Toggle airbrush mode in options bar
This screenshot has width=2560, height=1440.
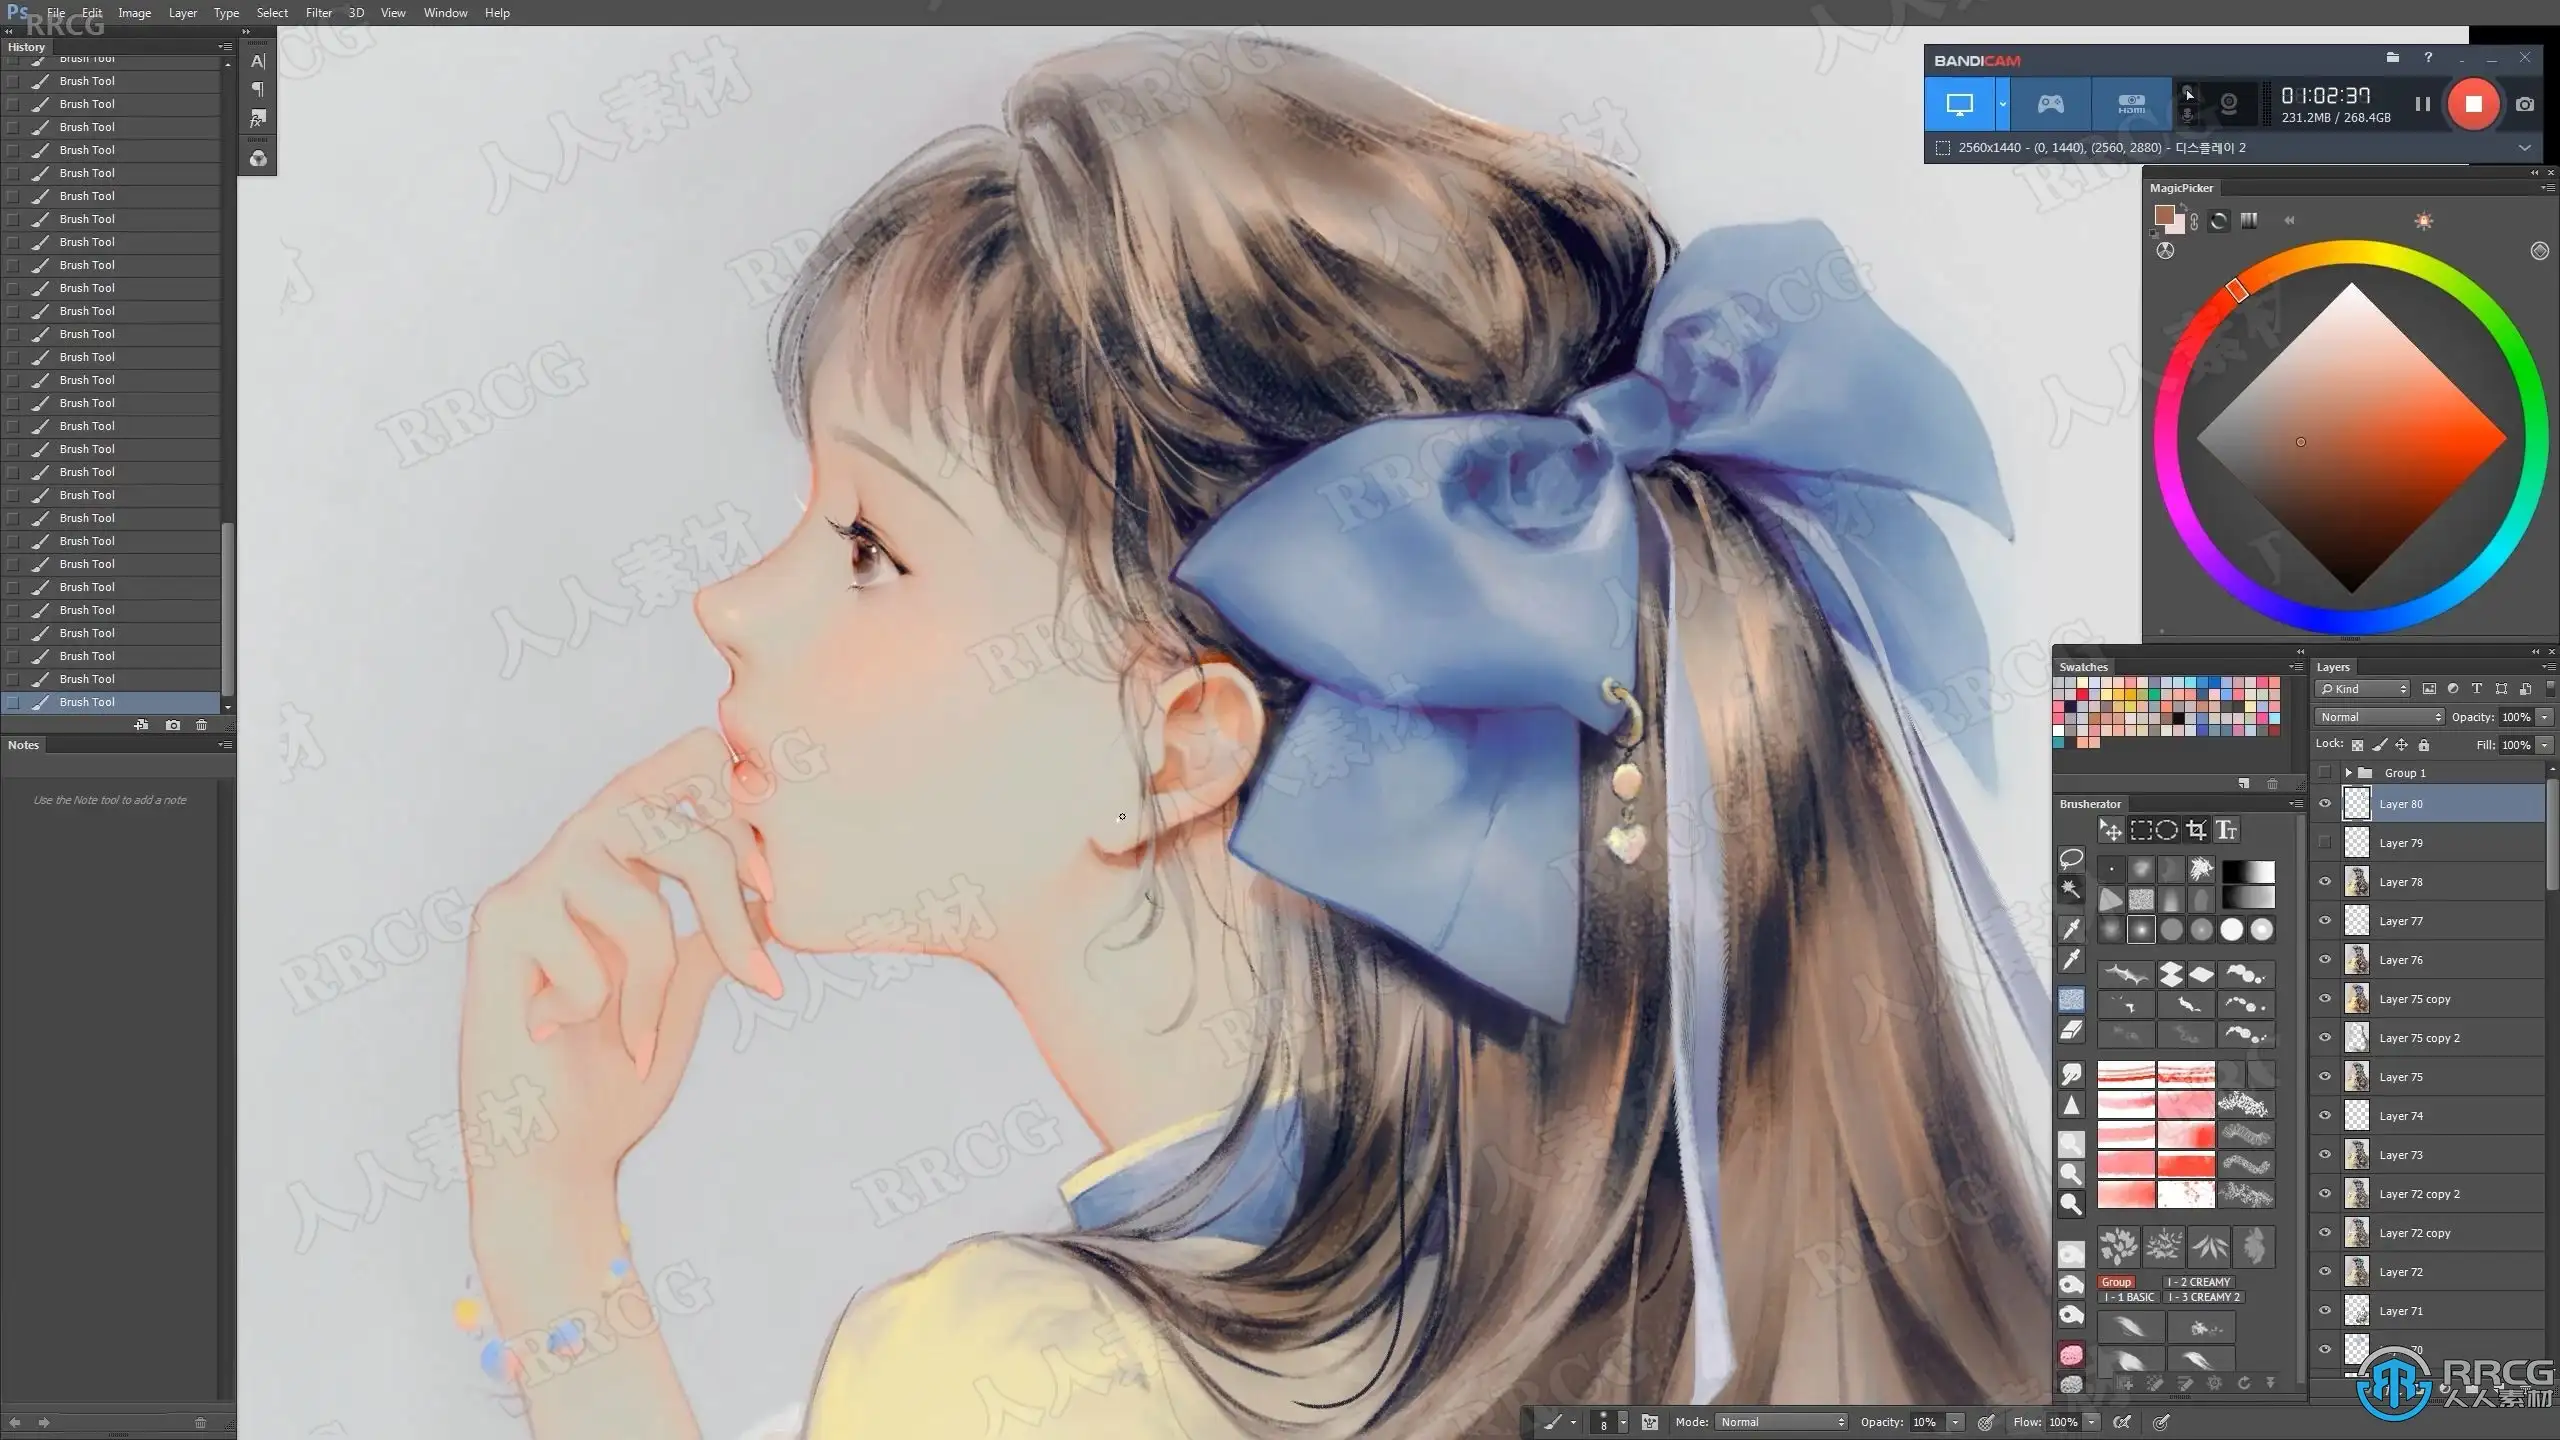click(x=2122, y=1422)
